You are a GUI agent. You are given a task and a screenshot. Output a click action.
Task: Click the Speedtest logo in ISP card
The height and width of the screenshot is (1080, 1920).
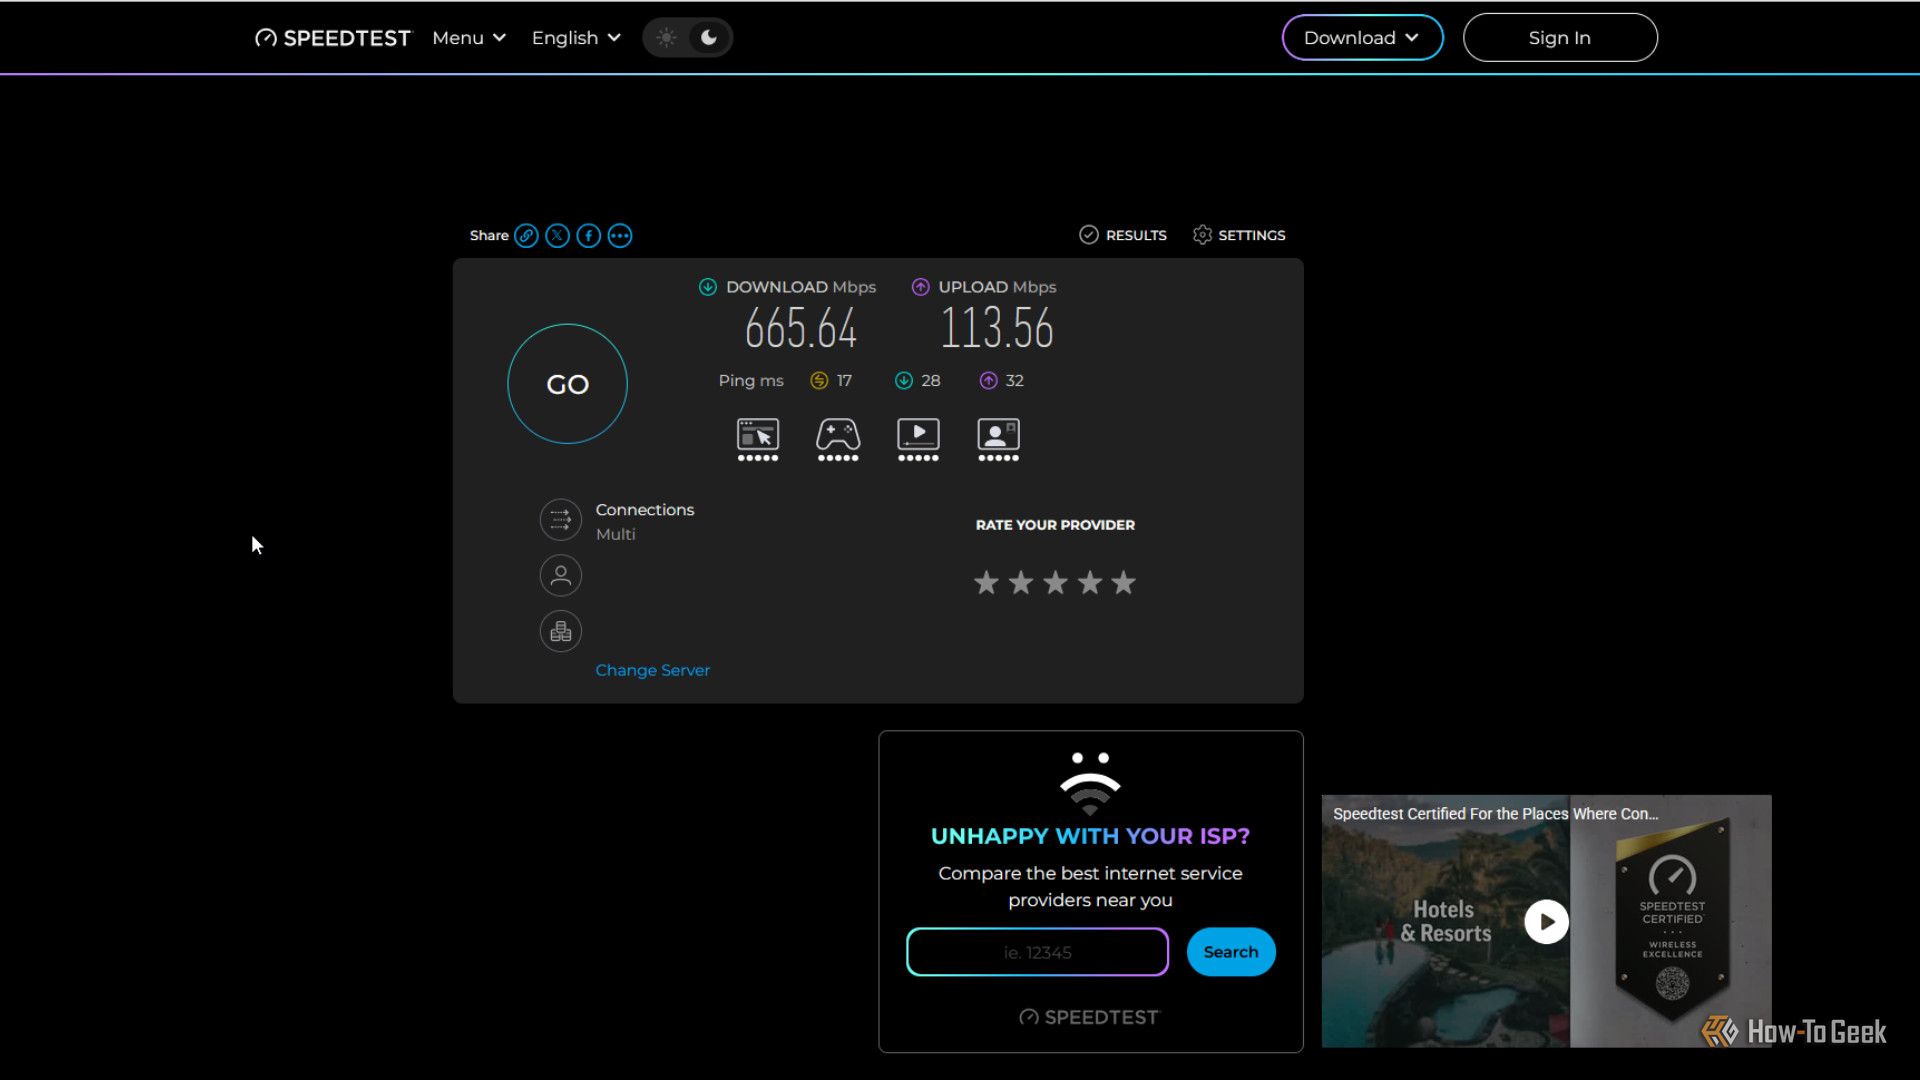pos(1088,1018)
